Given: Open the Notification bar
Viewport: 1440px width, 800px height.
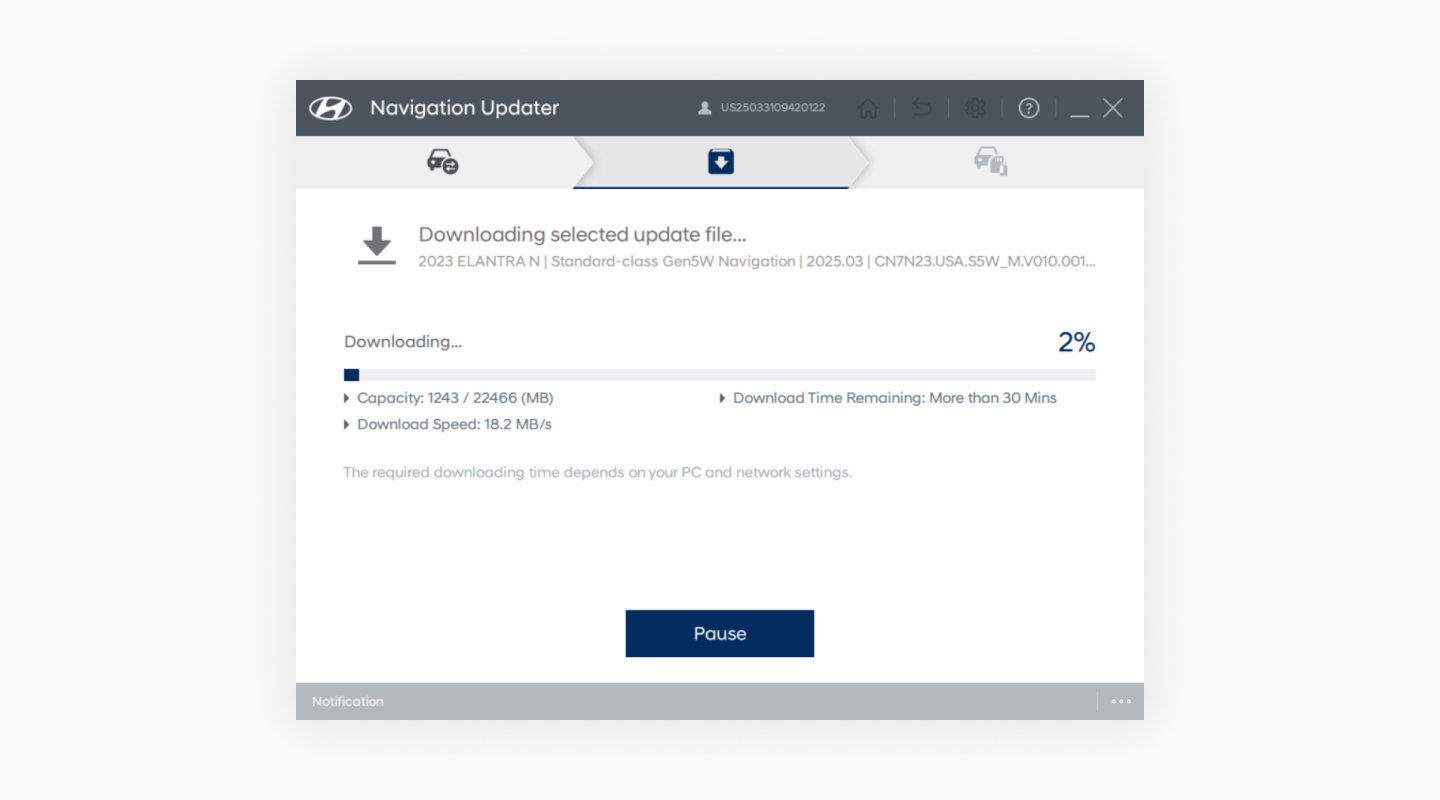Looking at the screenshot, I should (x=348, y=702).
